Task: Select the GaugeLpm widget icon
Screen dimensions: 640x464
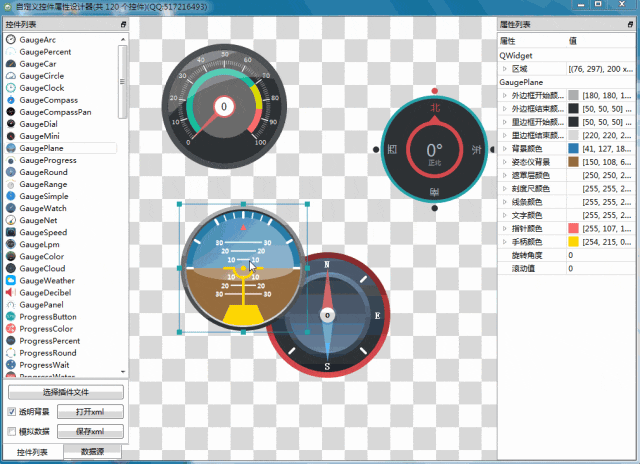Action: pos(11,244)
